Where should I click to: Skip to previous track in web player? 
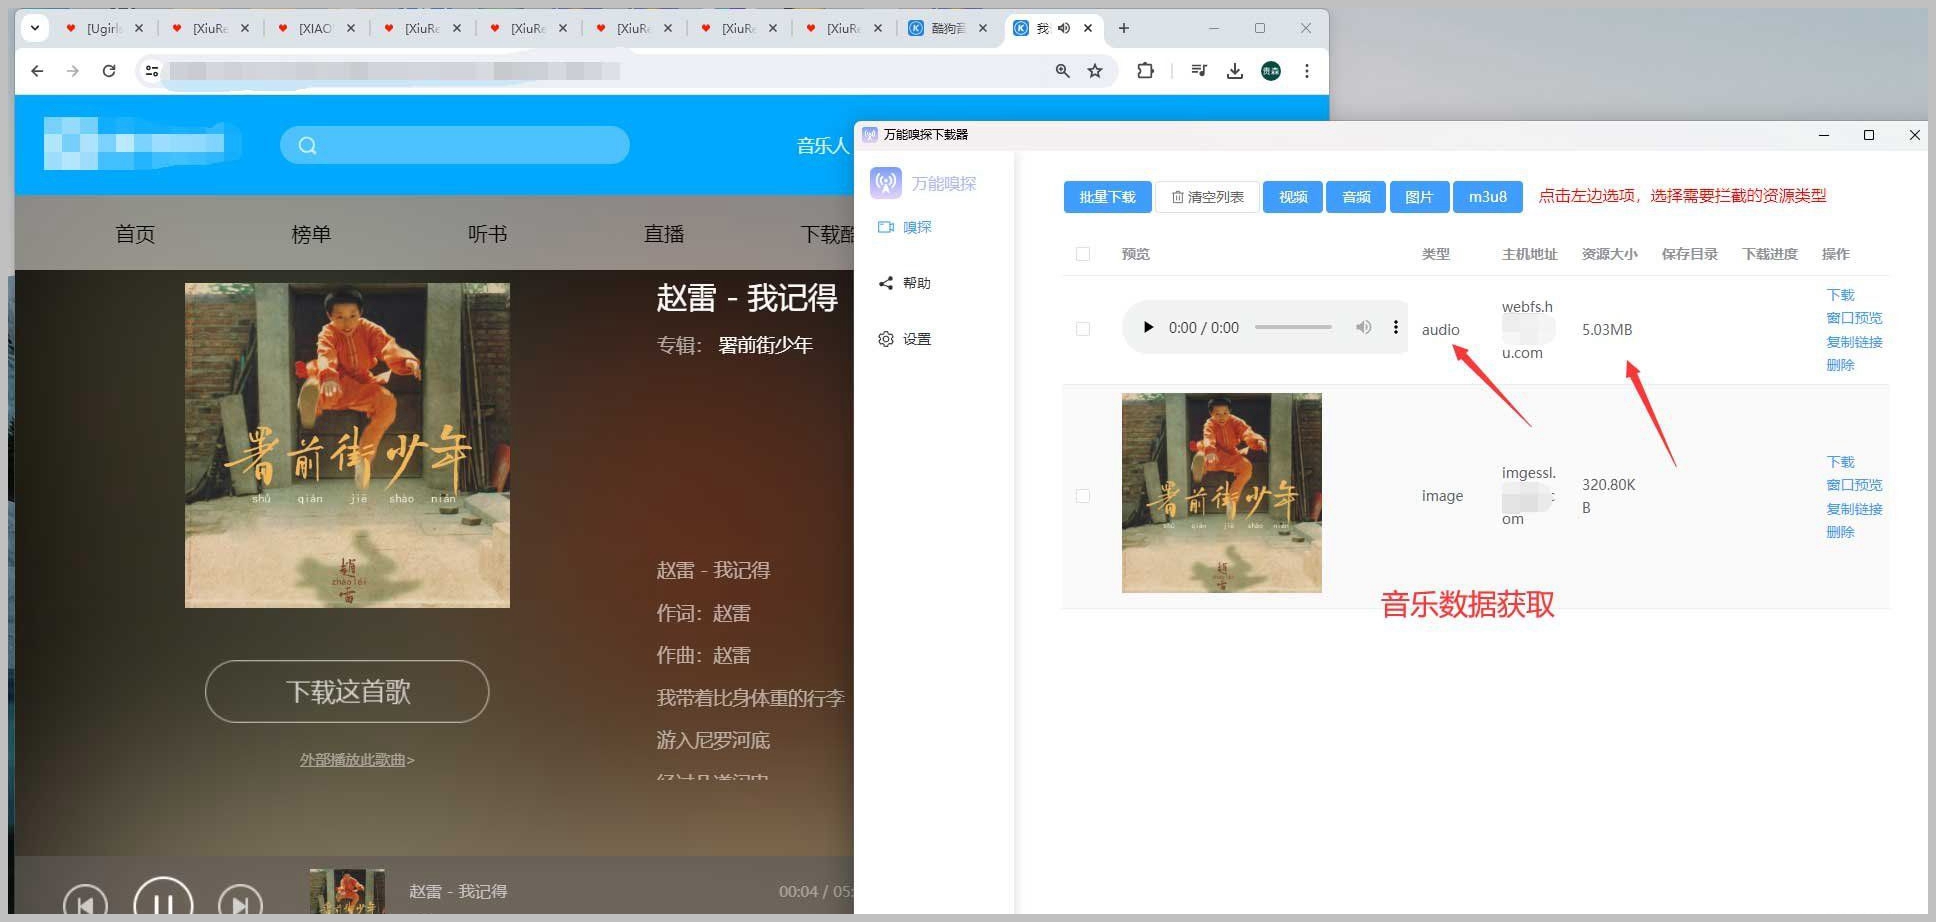click(85, 903)
